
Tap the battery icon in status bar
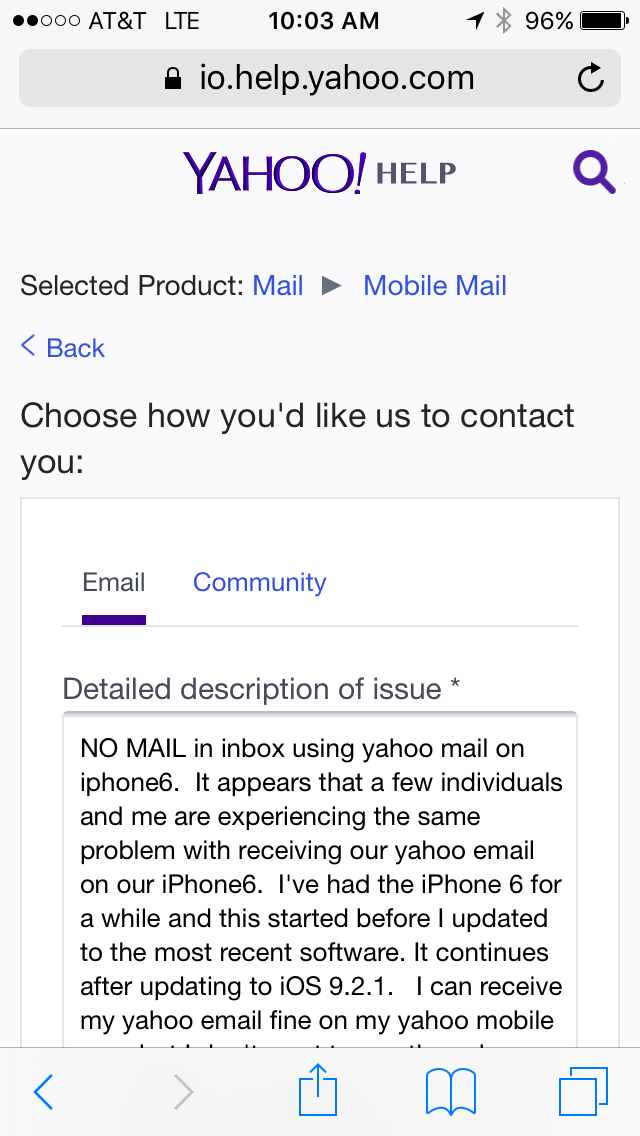pos(603,20)
